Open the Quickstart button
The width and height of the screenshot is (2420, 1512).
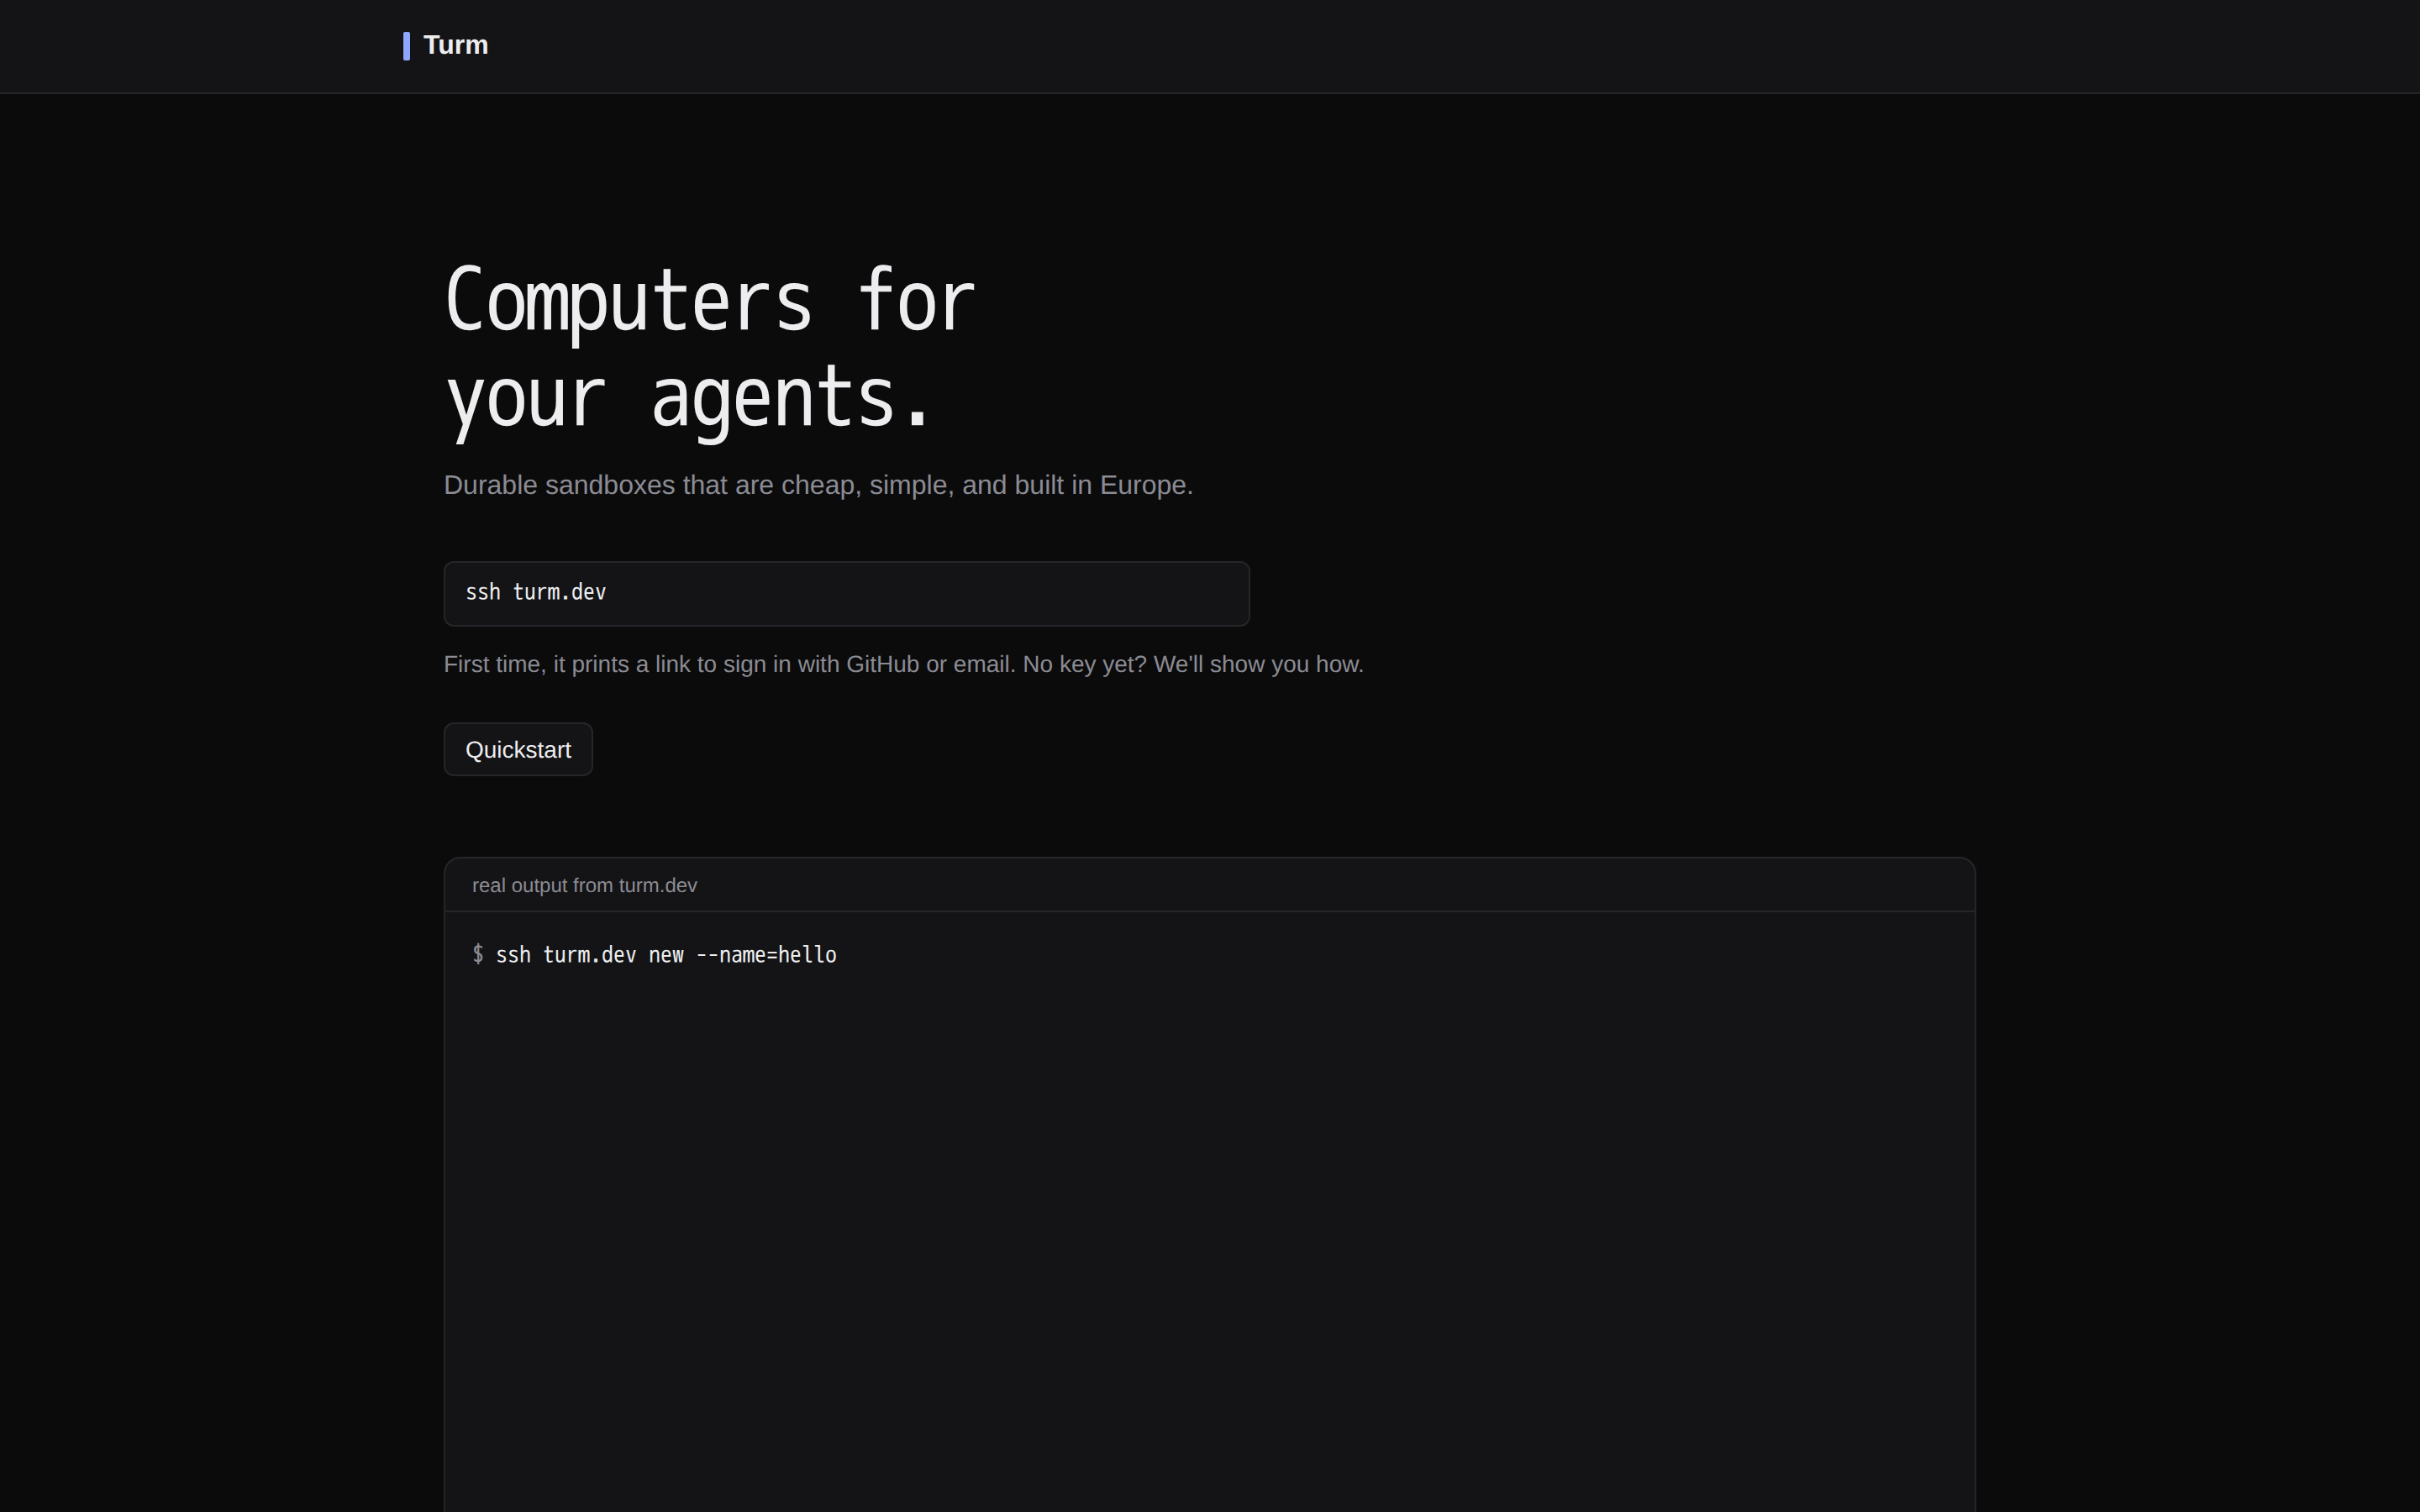(518, 749)
